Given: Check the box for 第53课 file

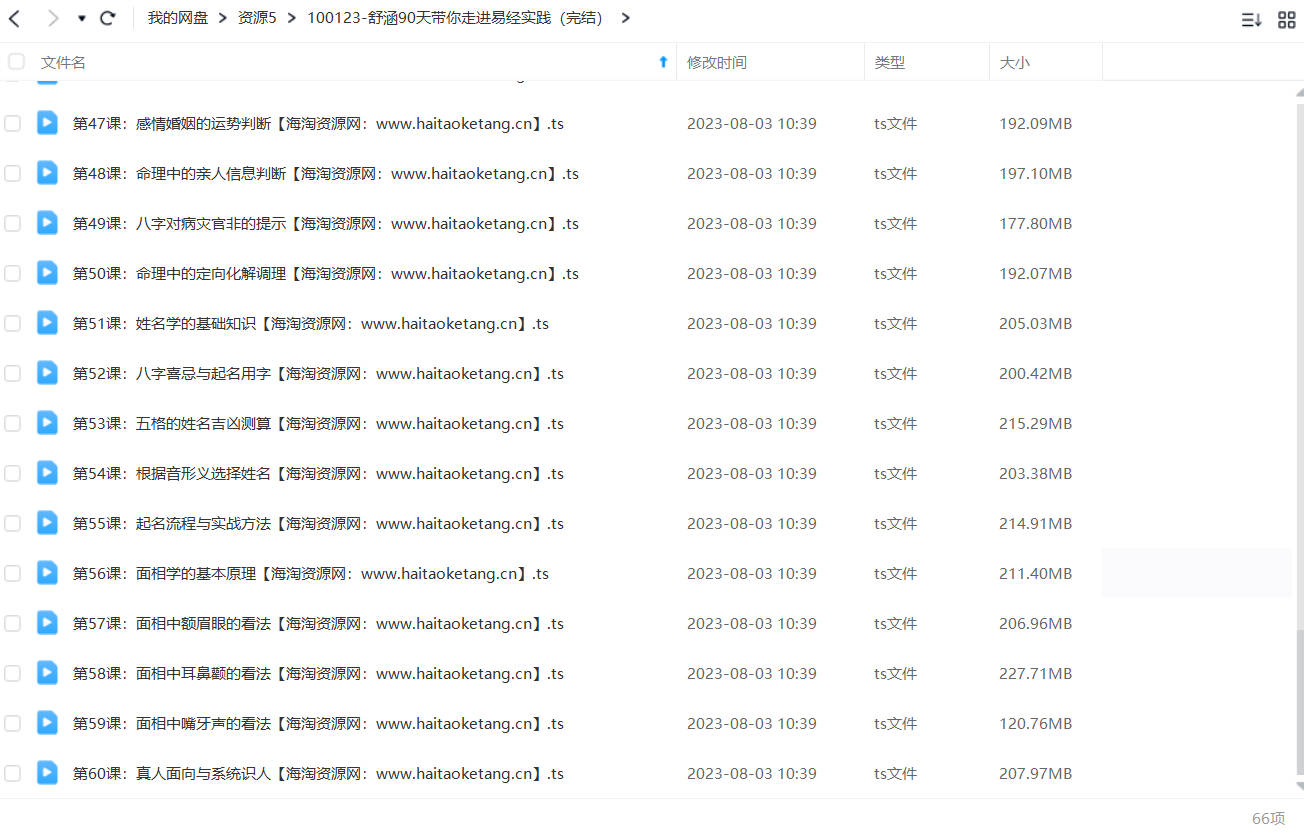Looking at the screenshot, I should click(12, 423).
